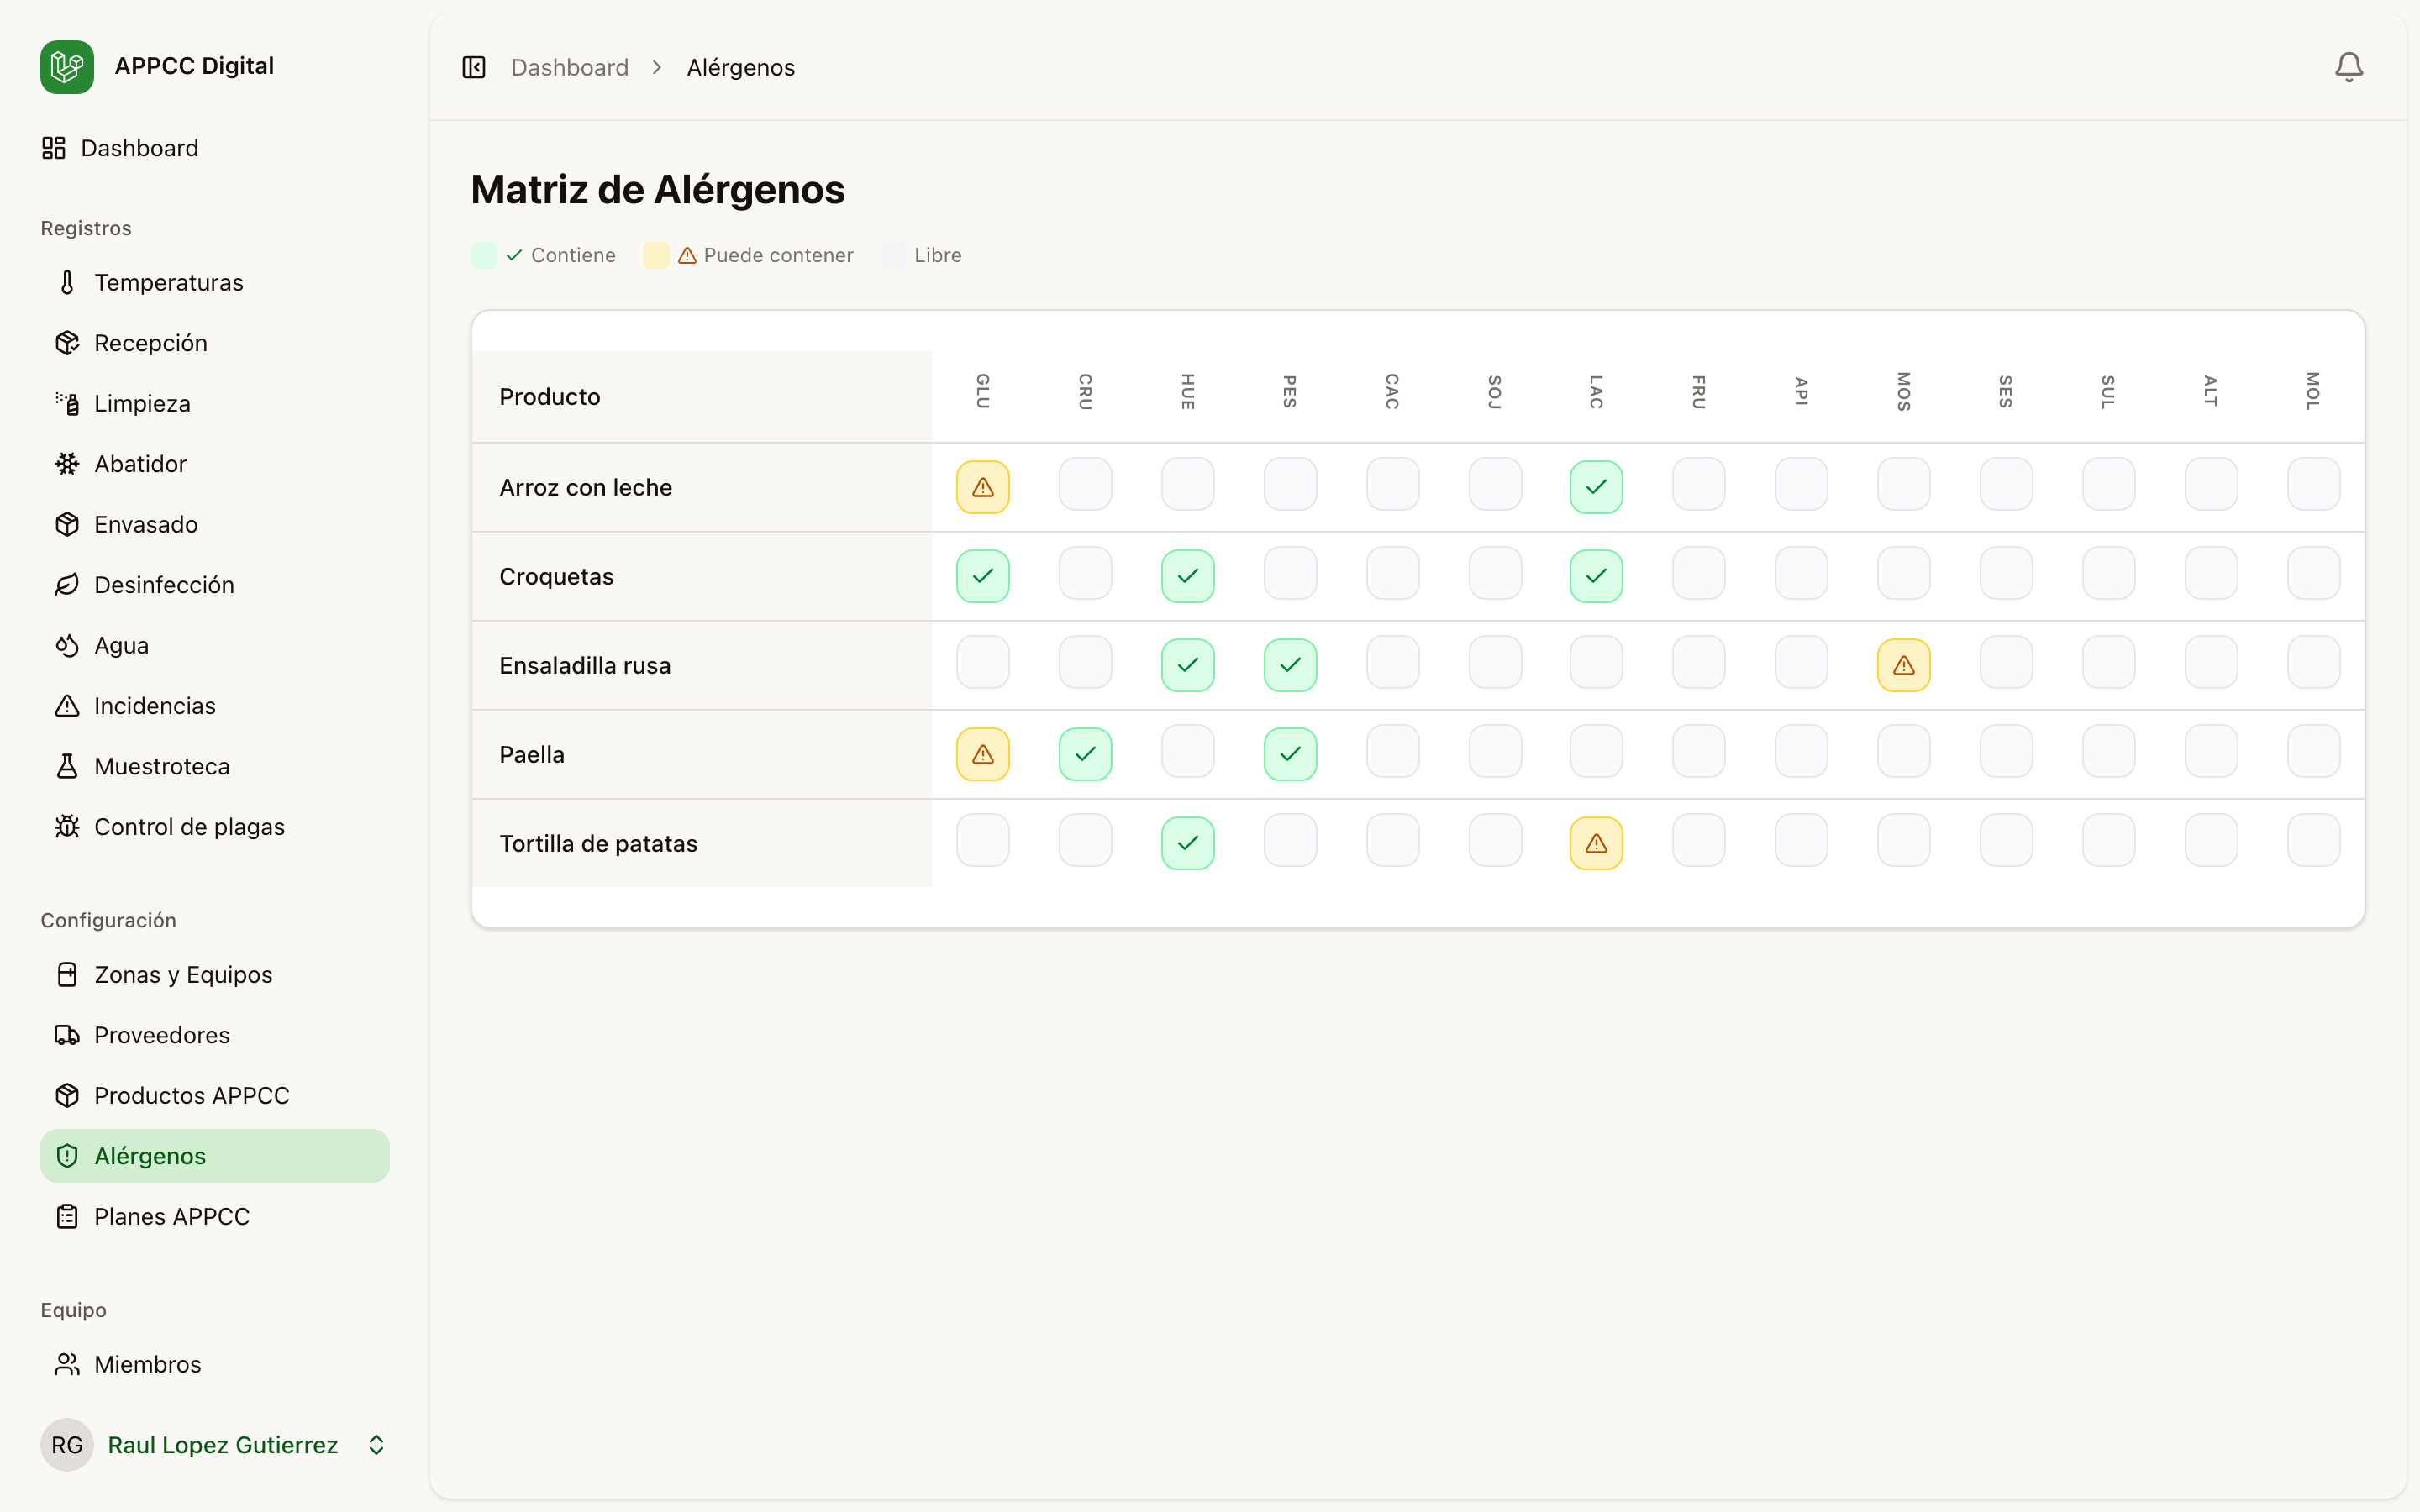Open the Muestroteca page

click(x=162, y=766)
